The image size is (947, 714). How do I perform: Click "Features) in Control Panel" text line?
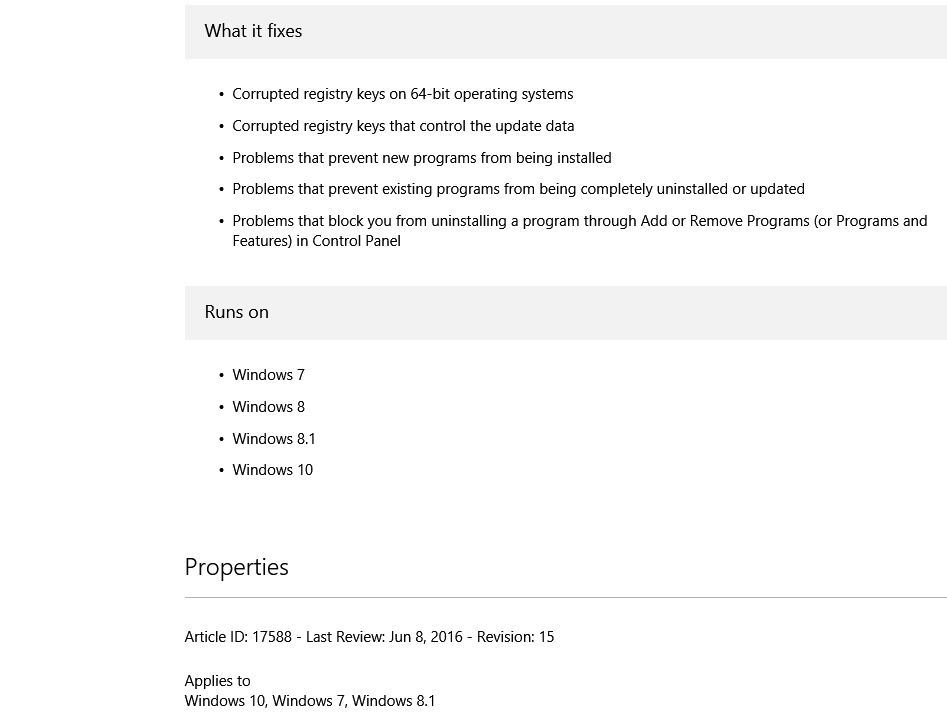[316, 241]
